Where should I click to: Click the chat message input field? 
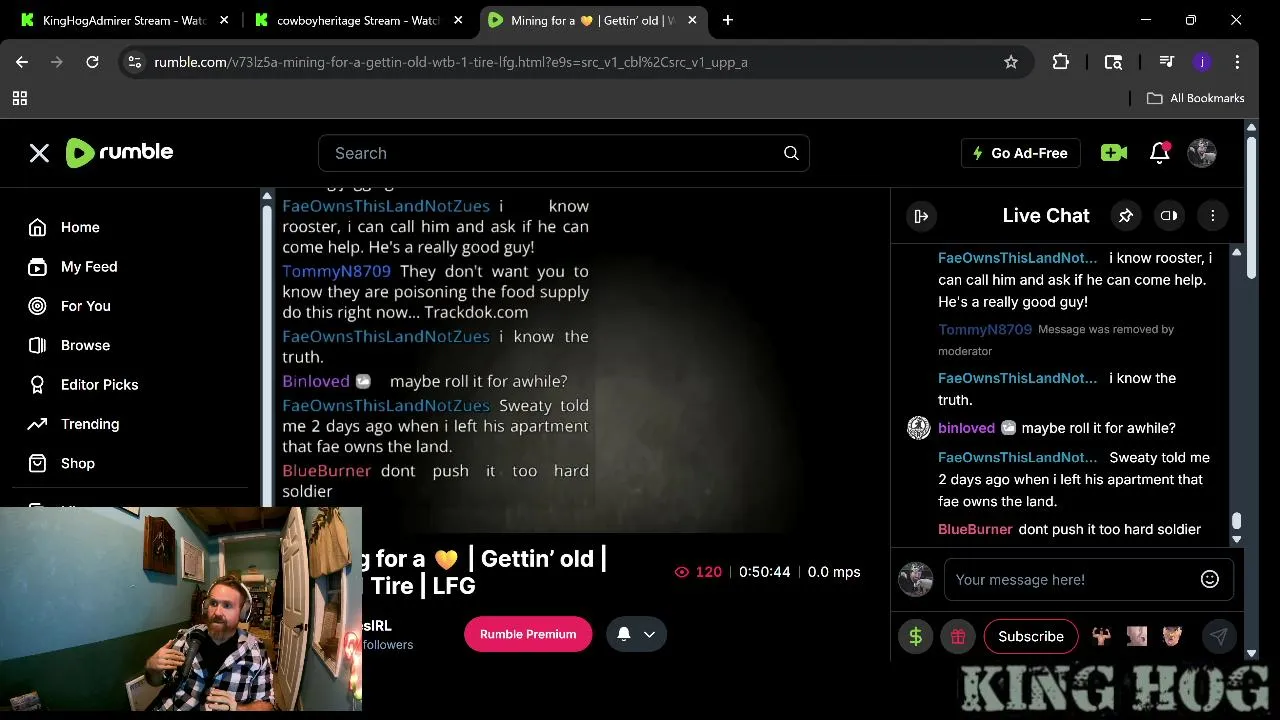[1070, 580]
